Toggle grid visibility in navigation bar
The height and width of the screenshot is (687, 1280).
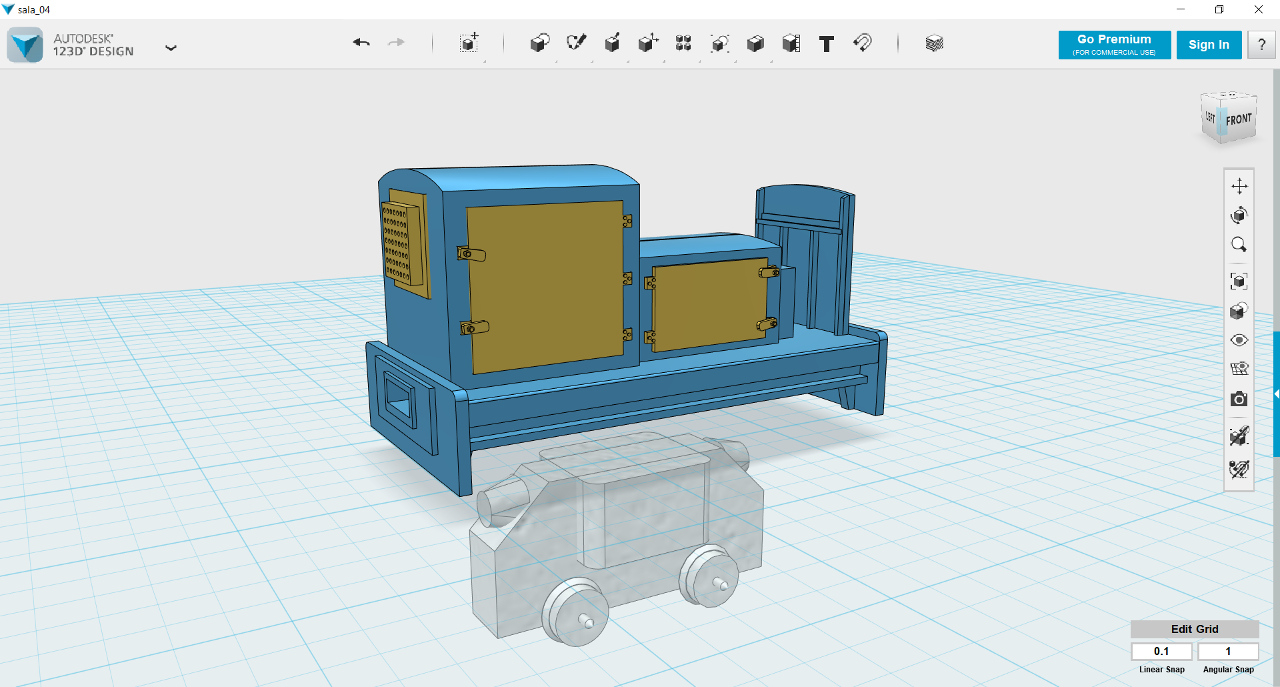point(1239,369)
